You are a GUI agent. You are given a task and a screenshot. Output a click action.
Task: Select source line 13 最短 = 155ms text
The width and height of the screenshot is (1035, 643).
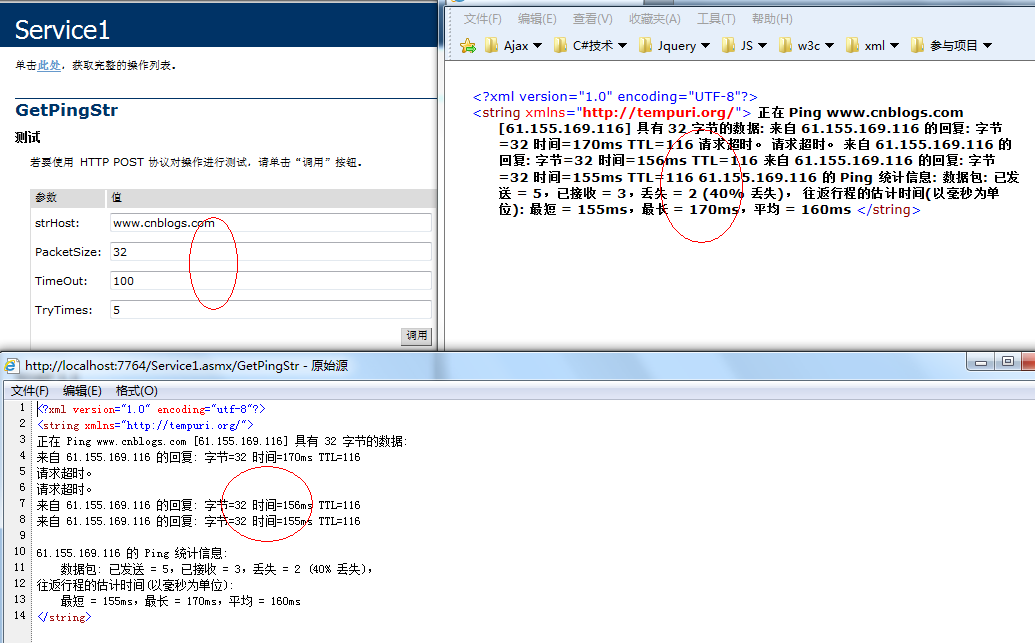click(x=180, y=601)
